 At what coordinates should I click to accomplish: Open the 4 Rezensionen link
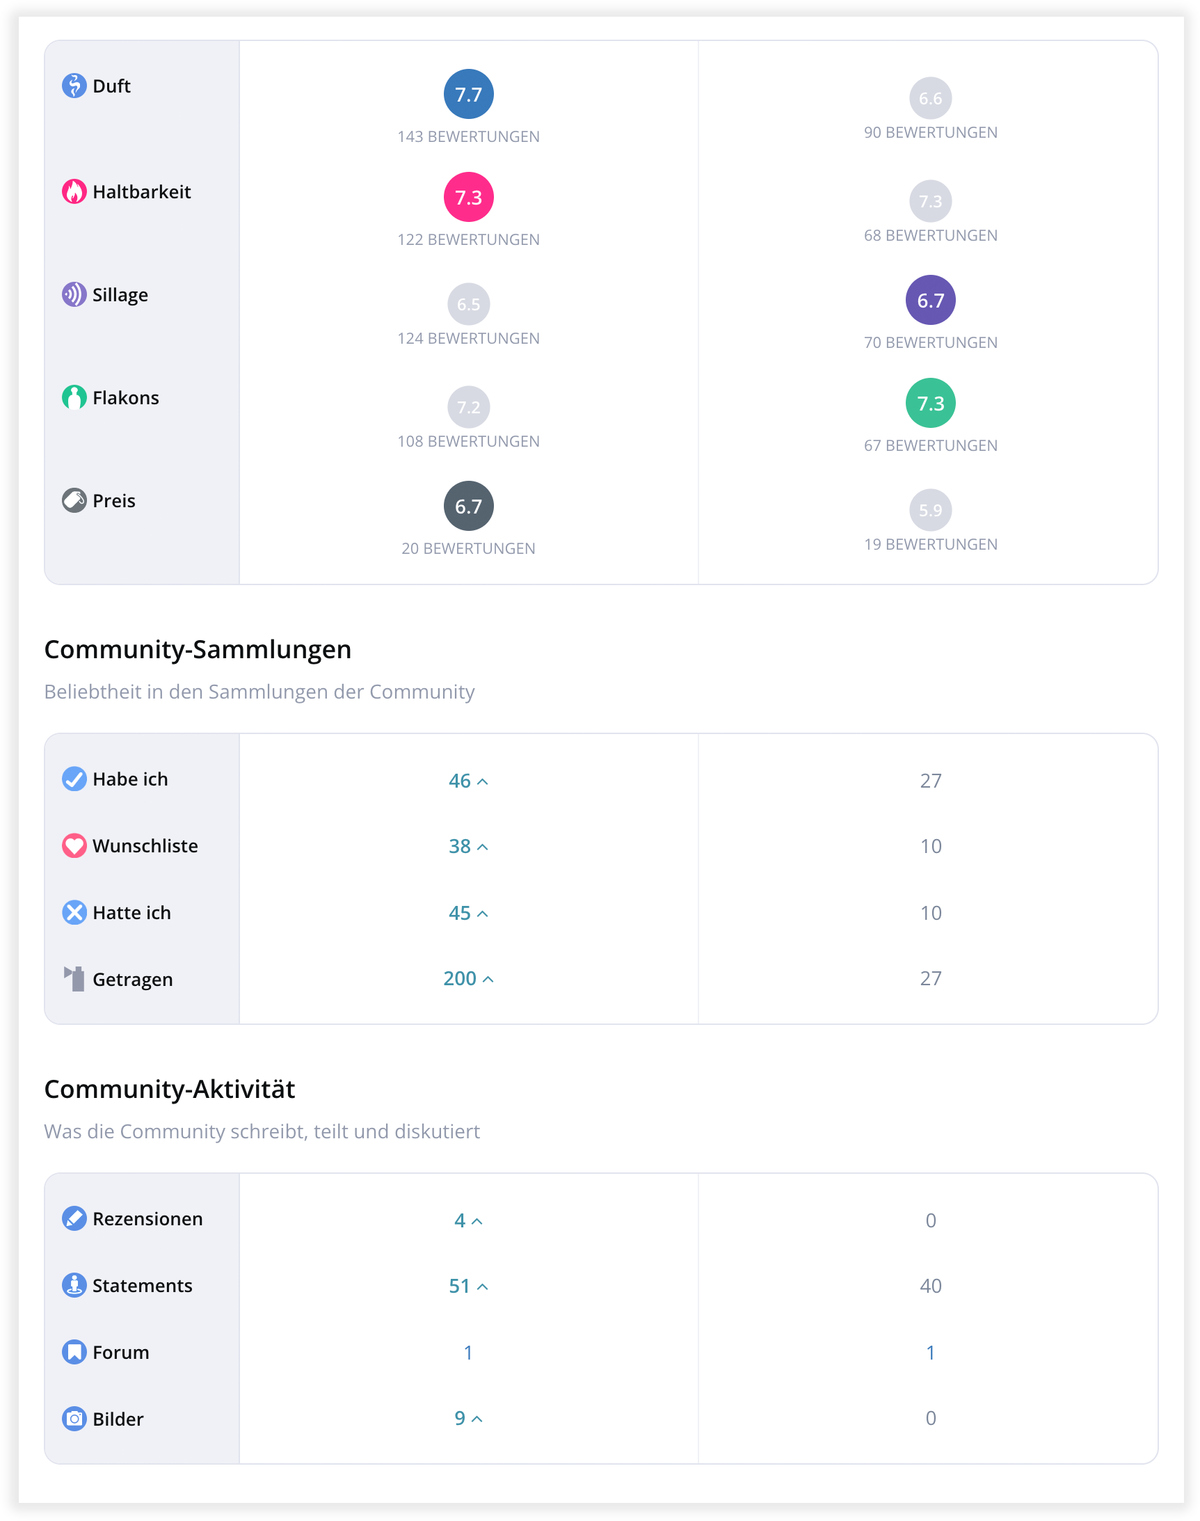[468, 1220]
